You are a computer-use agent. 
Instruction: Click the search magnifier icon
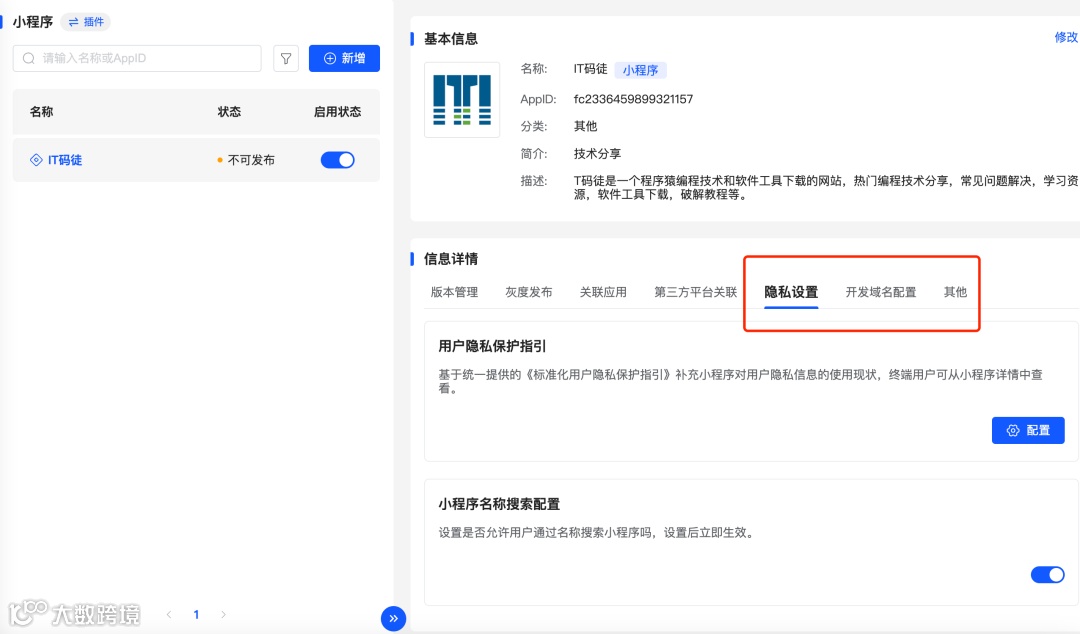[x=28, y=59]
